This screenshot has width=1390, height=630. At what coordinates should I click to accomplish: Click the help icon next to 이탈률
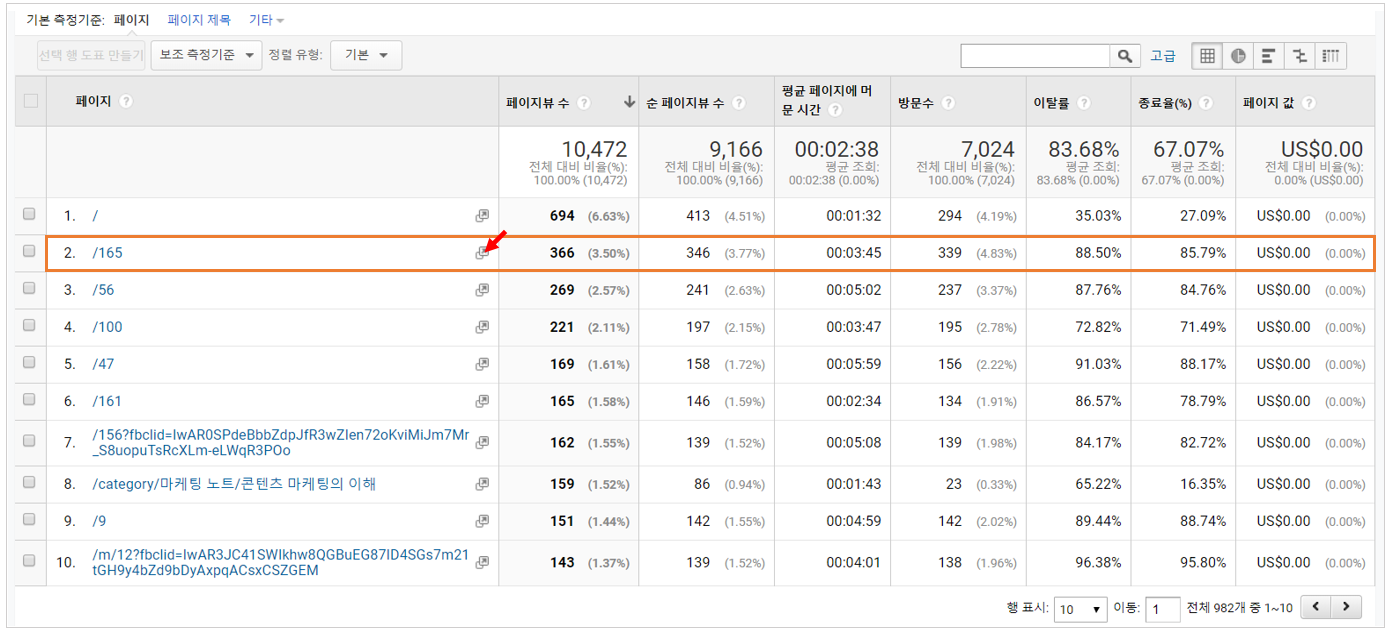tap(1085, 101)
